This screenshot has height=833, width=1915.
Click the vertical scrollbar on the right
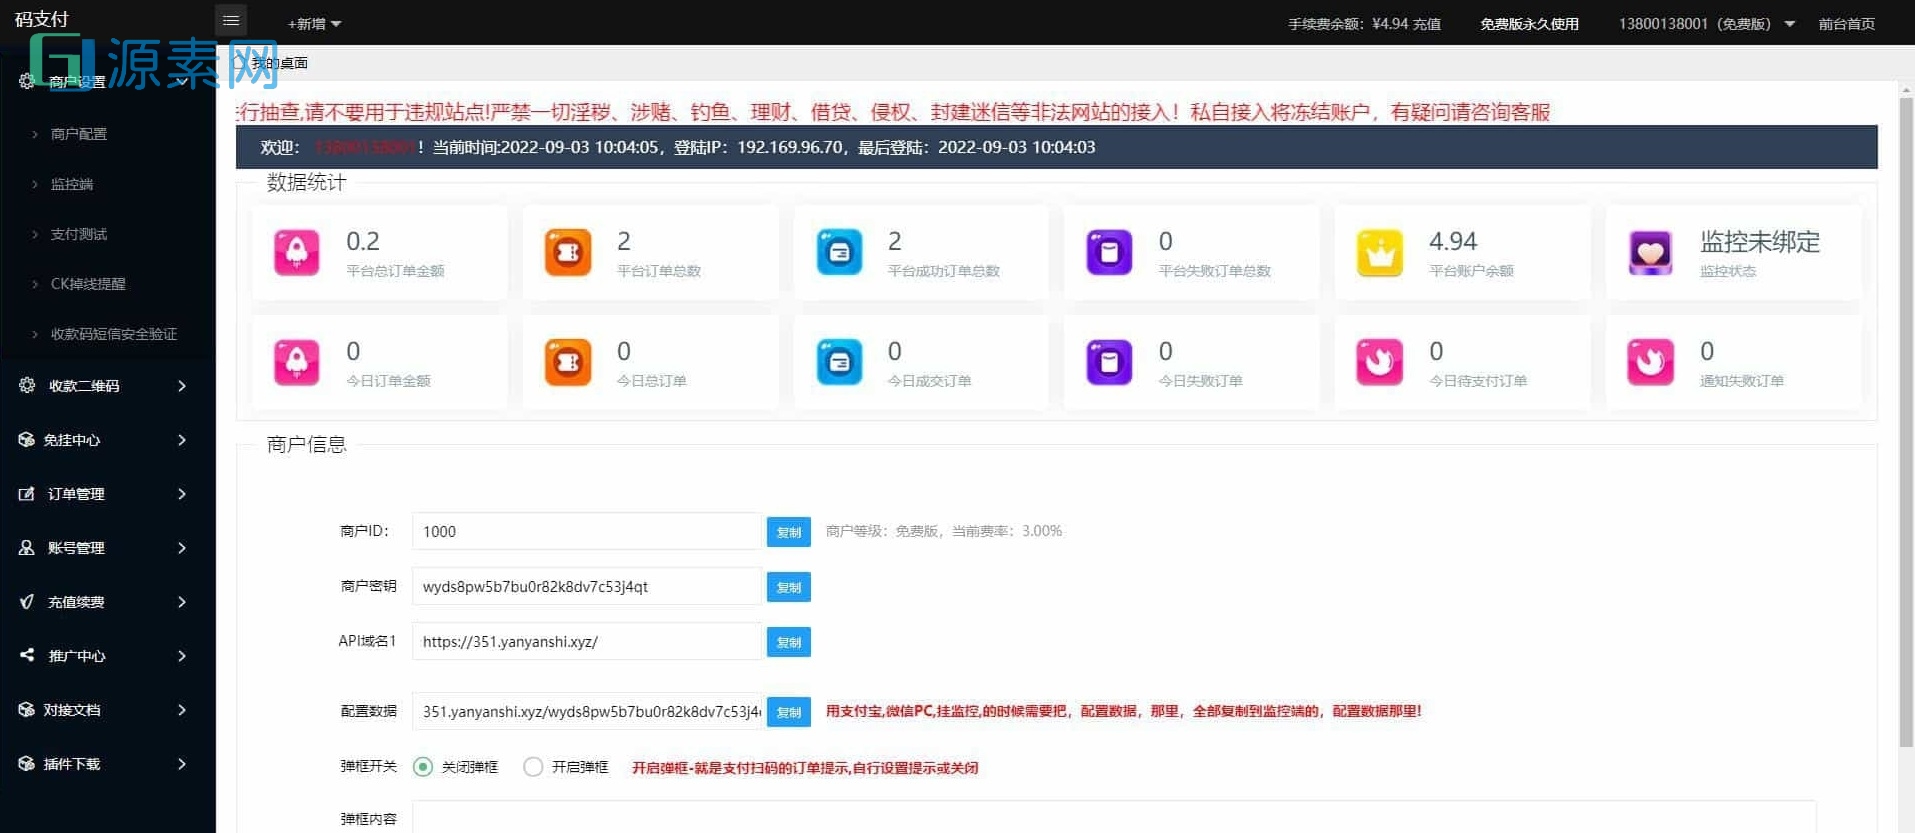click(1906, 420)
